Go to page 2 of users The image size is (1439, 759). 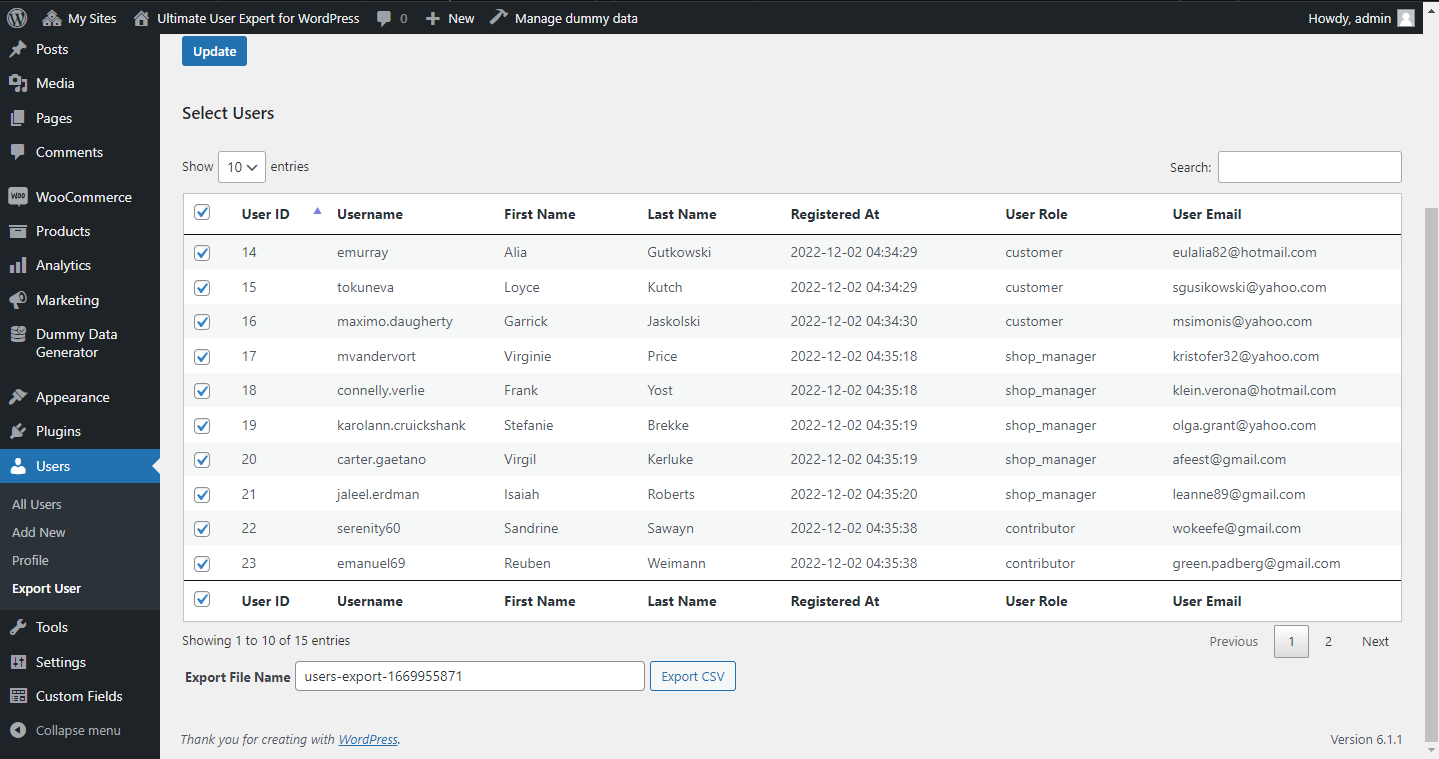1328,641
